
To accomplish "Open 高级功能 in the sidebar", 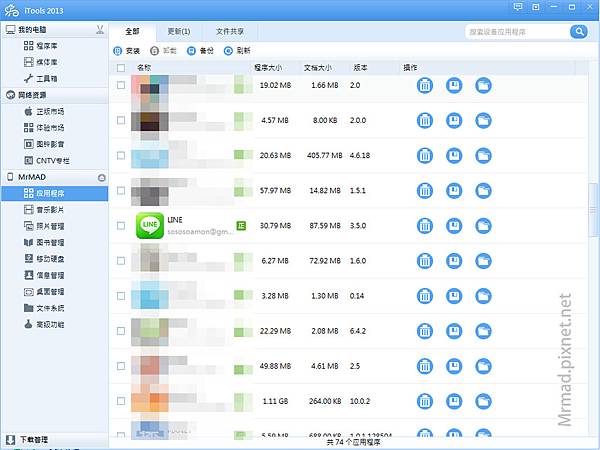I will (54, 325).
